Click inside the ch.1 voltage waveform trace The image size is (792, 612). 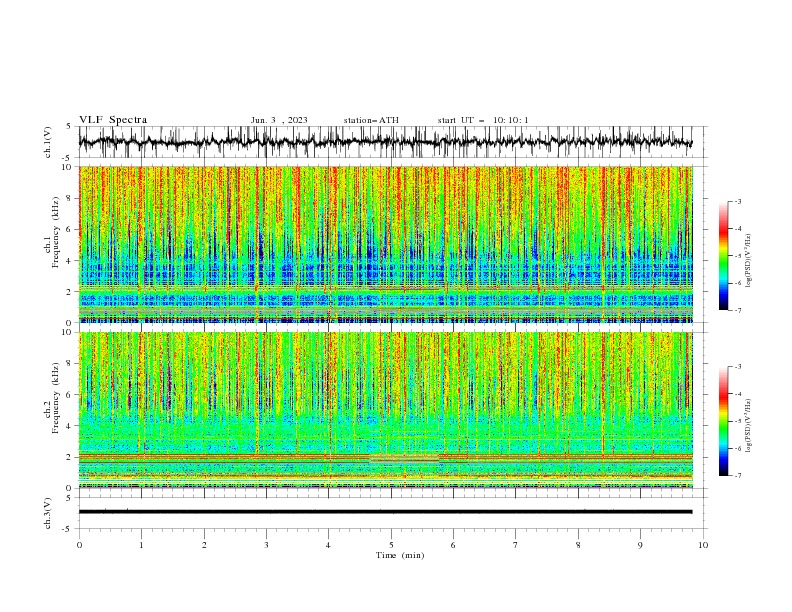[385, 142]
